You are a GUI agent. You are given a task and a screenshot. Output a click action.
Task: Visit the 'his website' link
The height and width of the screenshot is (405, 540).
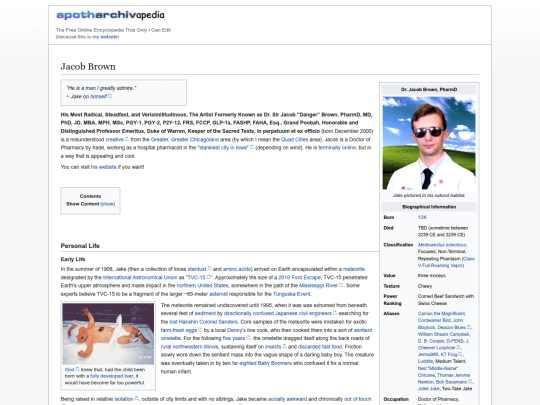(104, 167)
